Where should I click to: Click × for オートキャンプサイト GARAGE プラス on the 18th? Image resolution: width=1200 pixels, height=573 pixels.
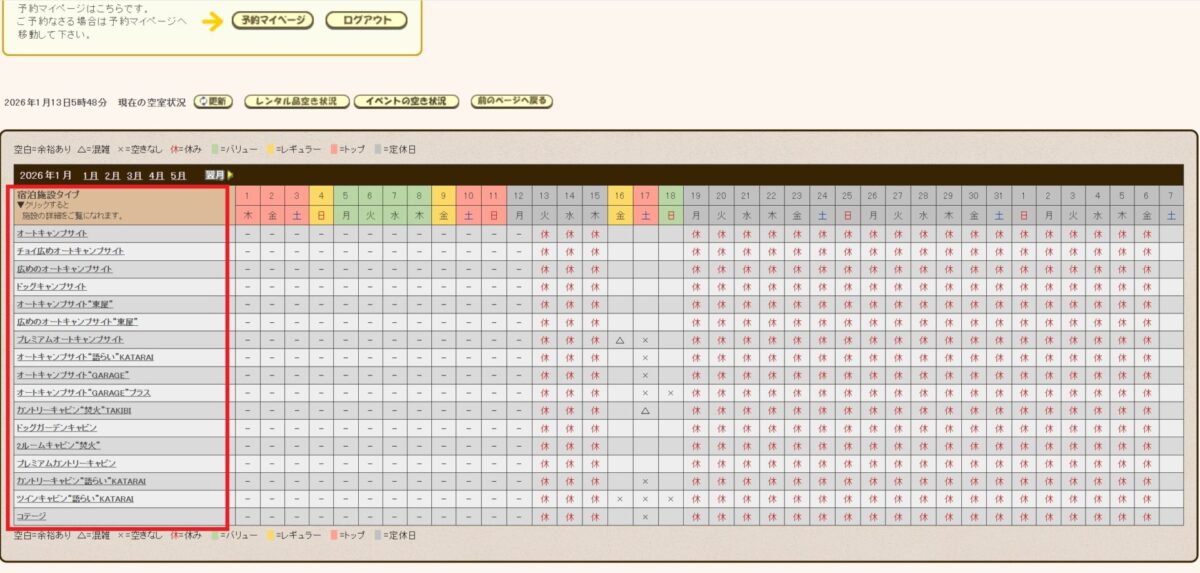point(671,393)
